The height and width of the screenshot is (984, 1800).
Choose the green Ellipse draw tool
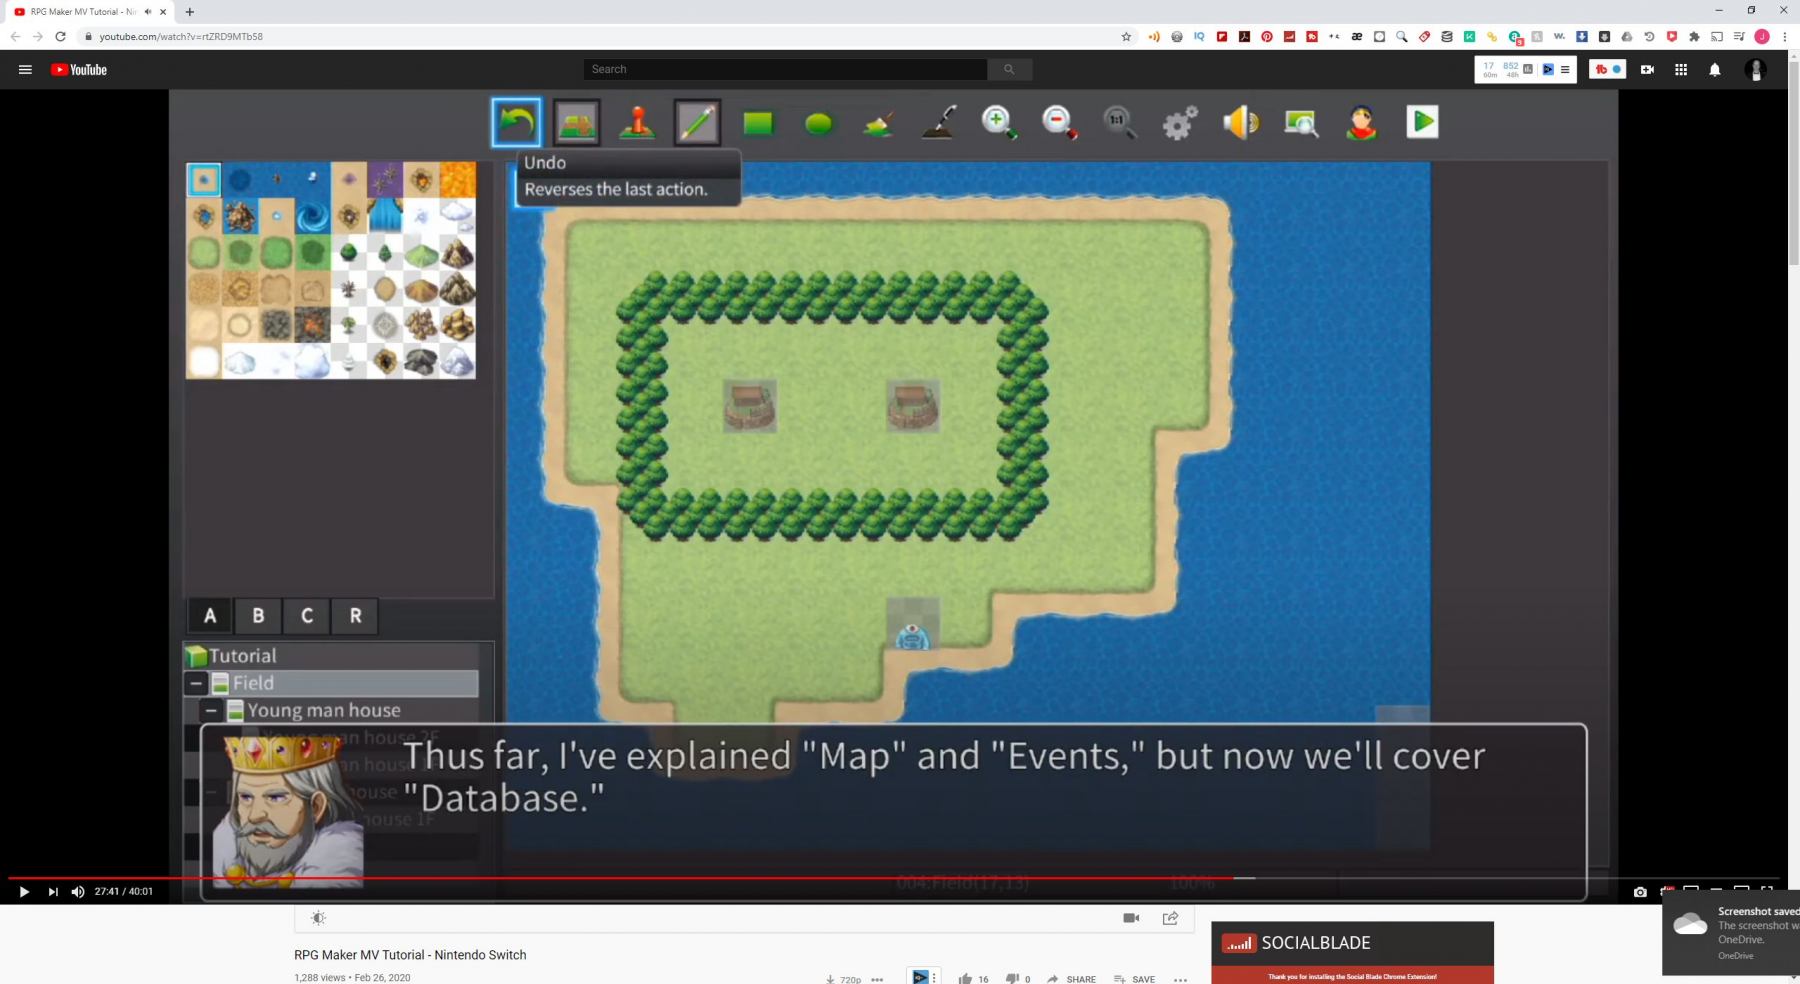[x=818, y=123]
